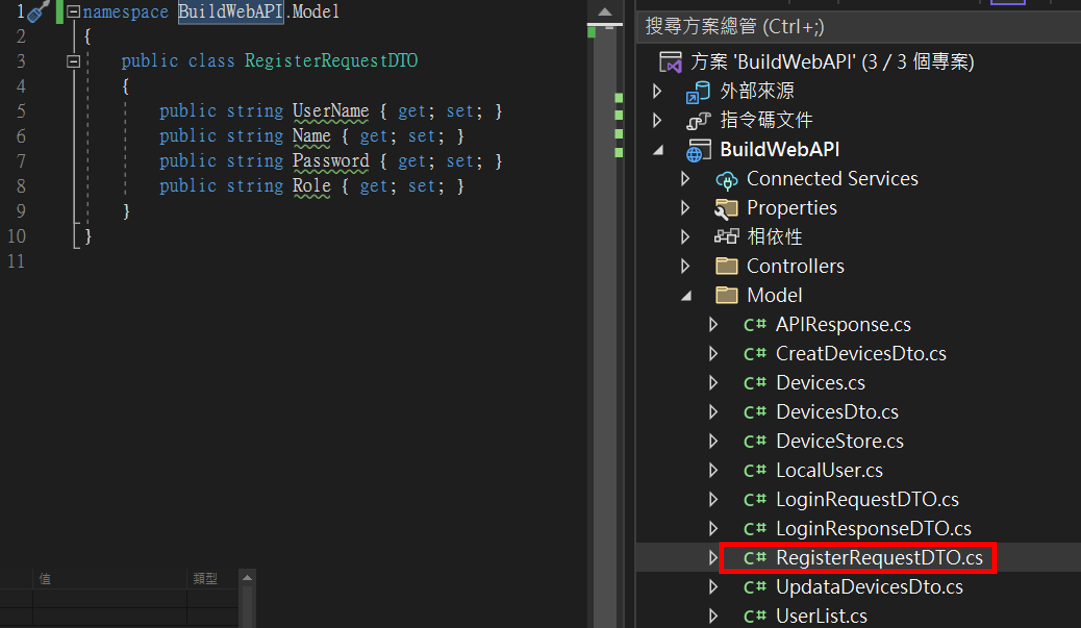This screenshot has height=628, width=1081.
Task: Click the Properties wrench folder icon
Action: click(727, 208)
